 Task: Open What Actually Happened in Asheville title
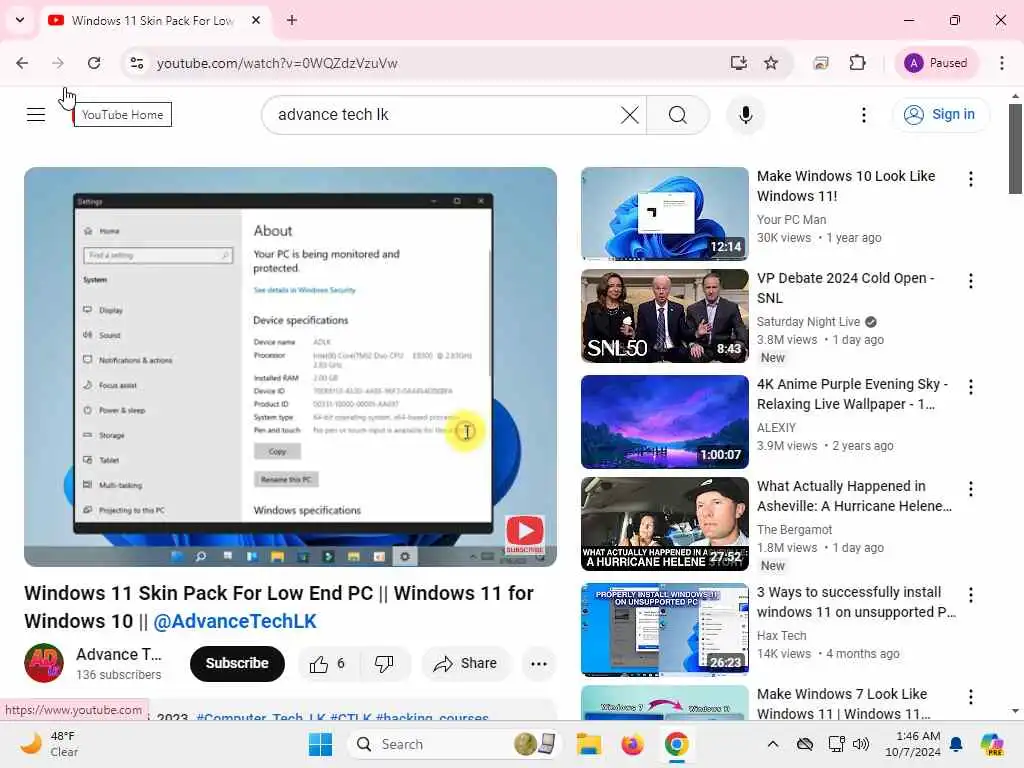pos(854,496)
